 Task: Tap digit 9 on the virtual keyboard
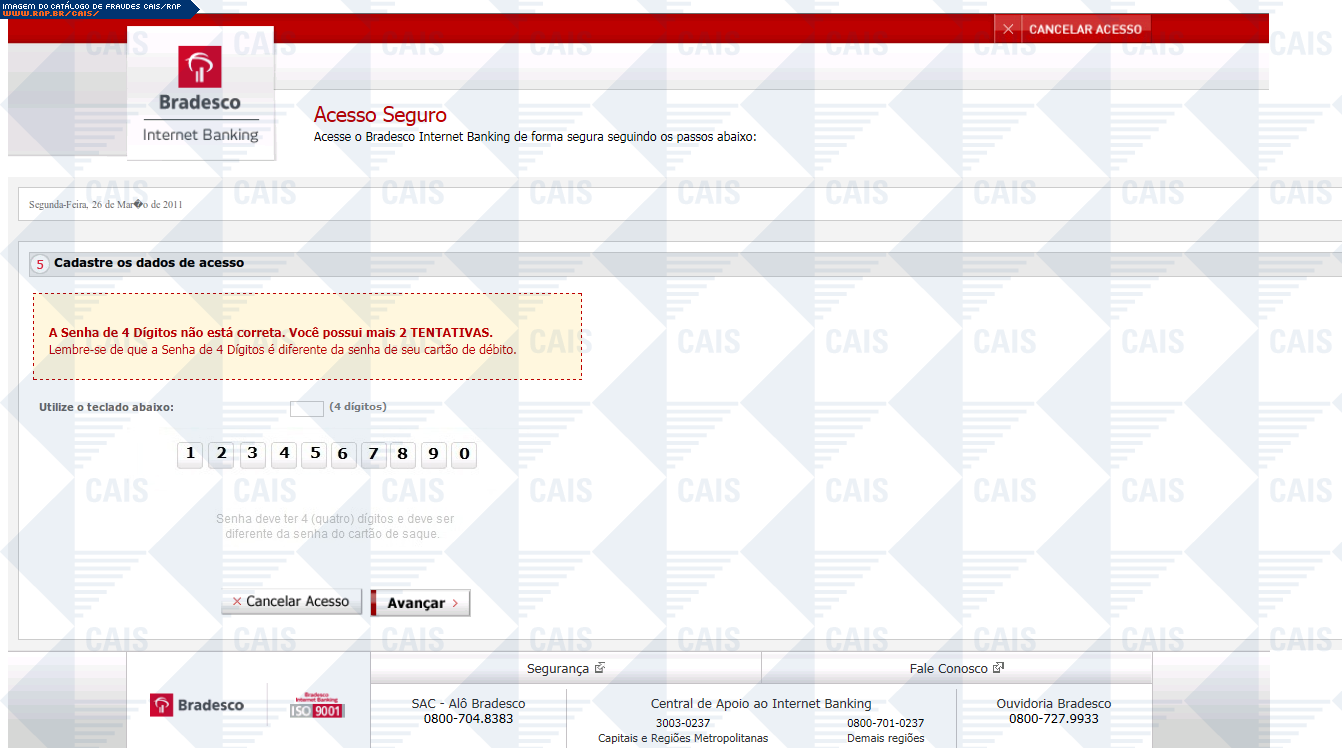pyautogui.click(x=433, y=456)
